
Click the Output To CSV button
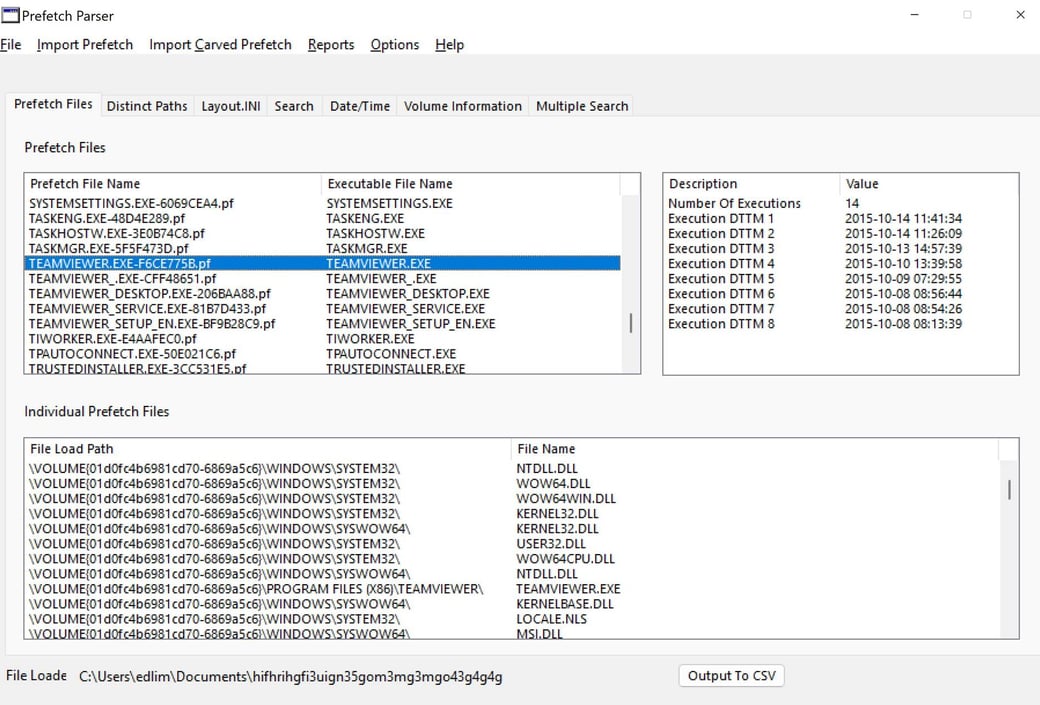[x=732, y=676]
